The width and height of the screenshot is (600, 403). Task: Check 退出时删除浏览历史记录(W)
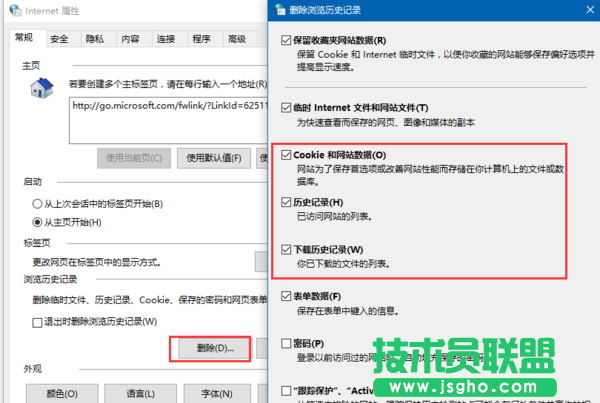[x=37, y=323]
